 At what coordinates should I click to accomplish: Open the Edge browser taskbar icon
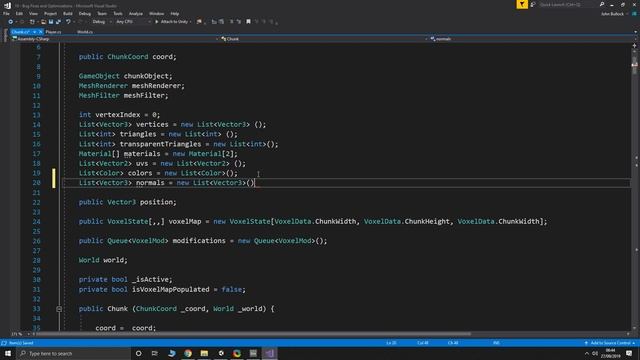[x=171, y=353]
